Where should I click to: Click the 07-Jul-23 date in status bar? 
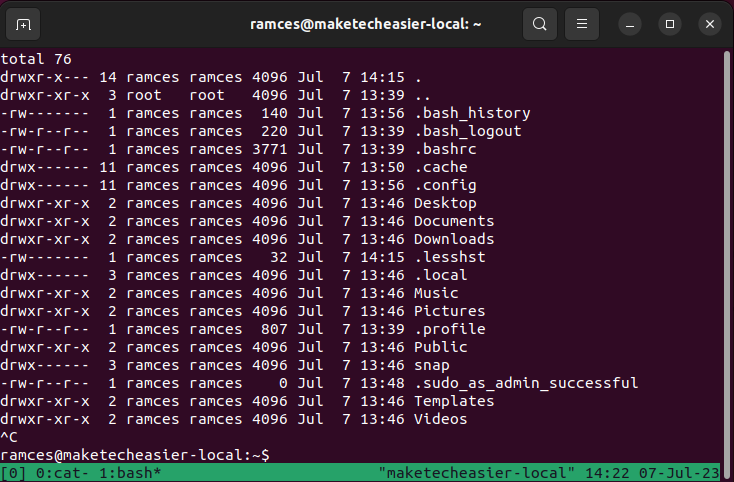[679, 473]
